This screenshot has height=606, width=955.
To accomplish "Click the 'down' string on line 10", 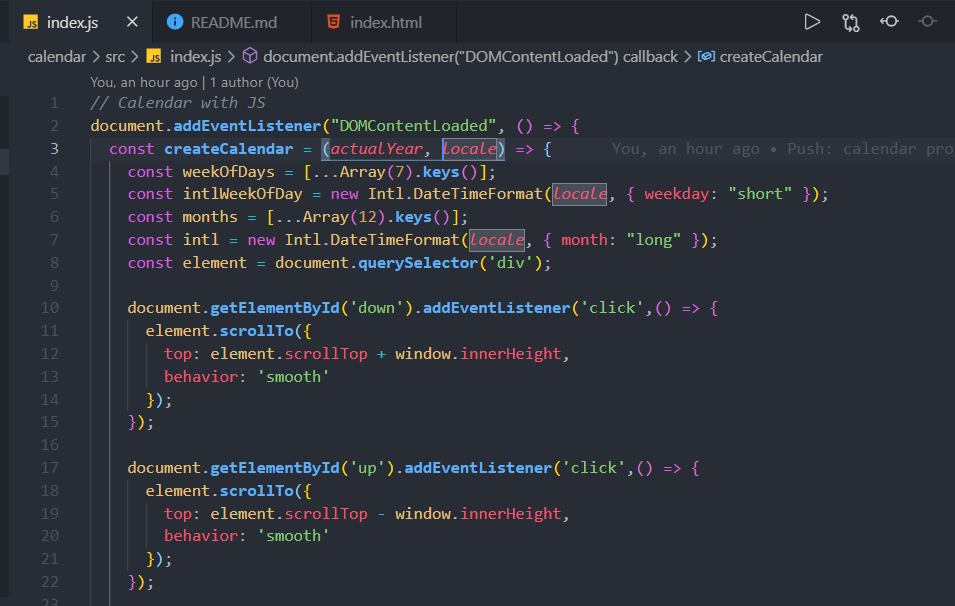I will [x=376, y=308].
